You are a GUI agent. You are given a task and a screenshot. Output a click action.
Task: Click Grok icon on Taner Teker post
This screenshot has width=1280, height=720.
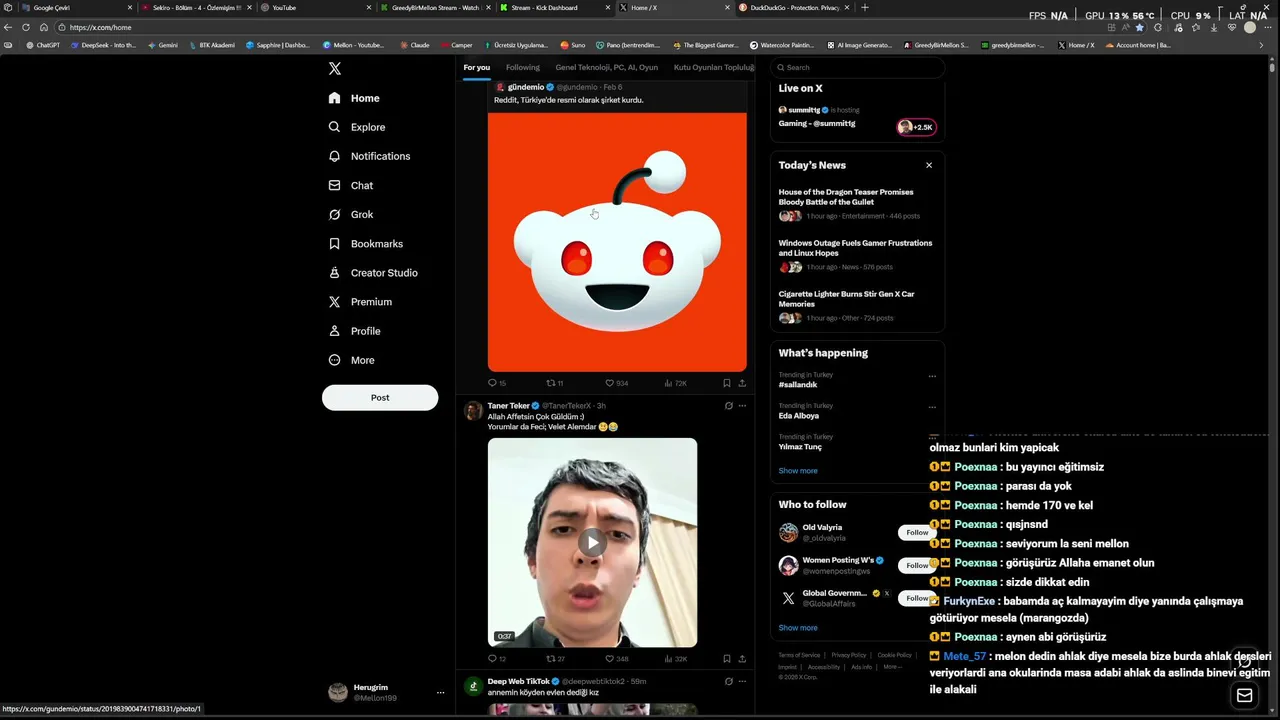pyautogui.click(x=728, y=406)
